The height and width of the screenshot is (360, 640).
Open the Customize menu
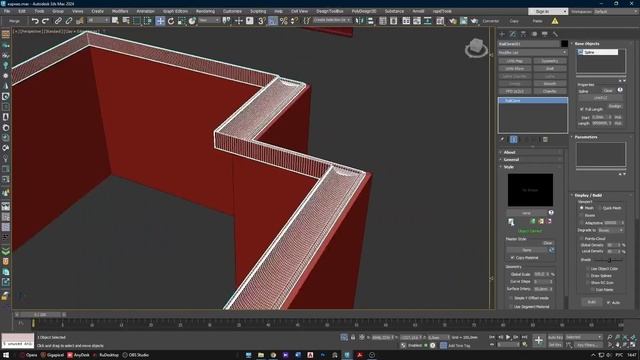coord(232,11)
